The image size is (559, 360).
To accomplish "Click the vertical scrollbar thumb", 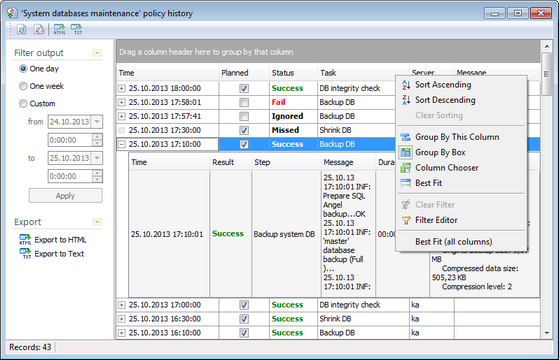I will click(x=547, y=74).
